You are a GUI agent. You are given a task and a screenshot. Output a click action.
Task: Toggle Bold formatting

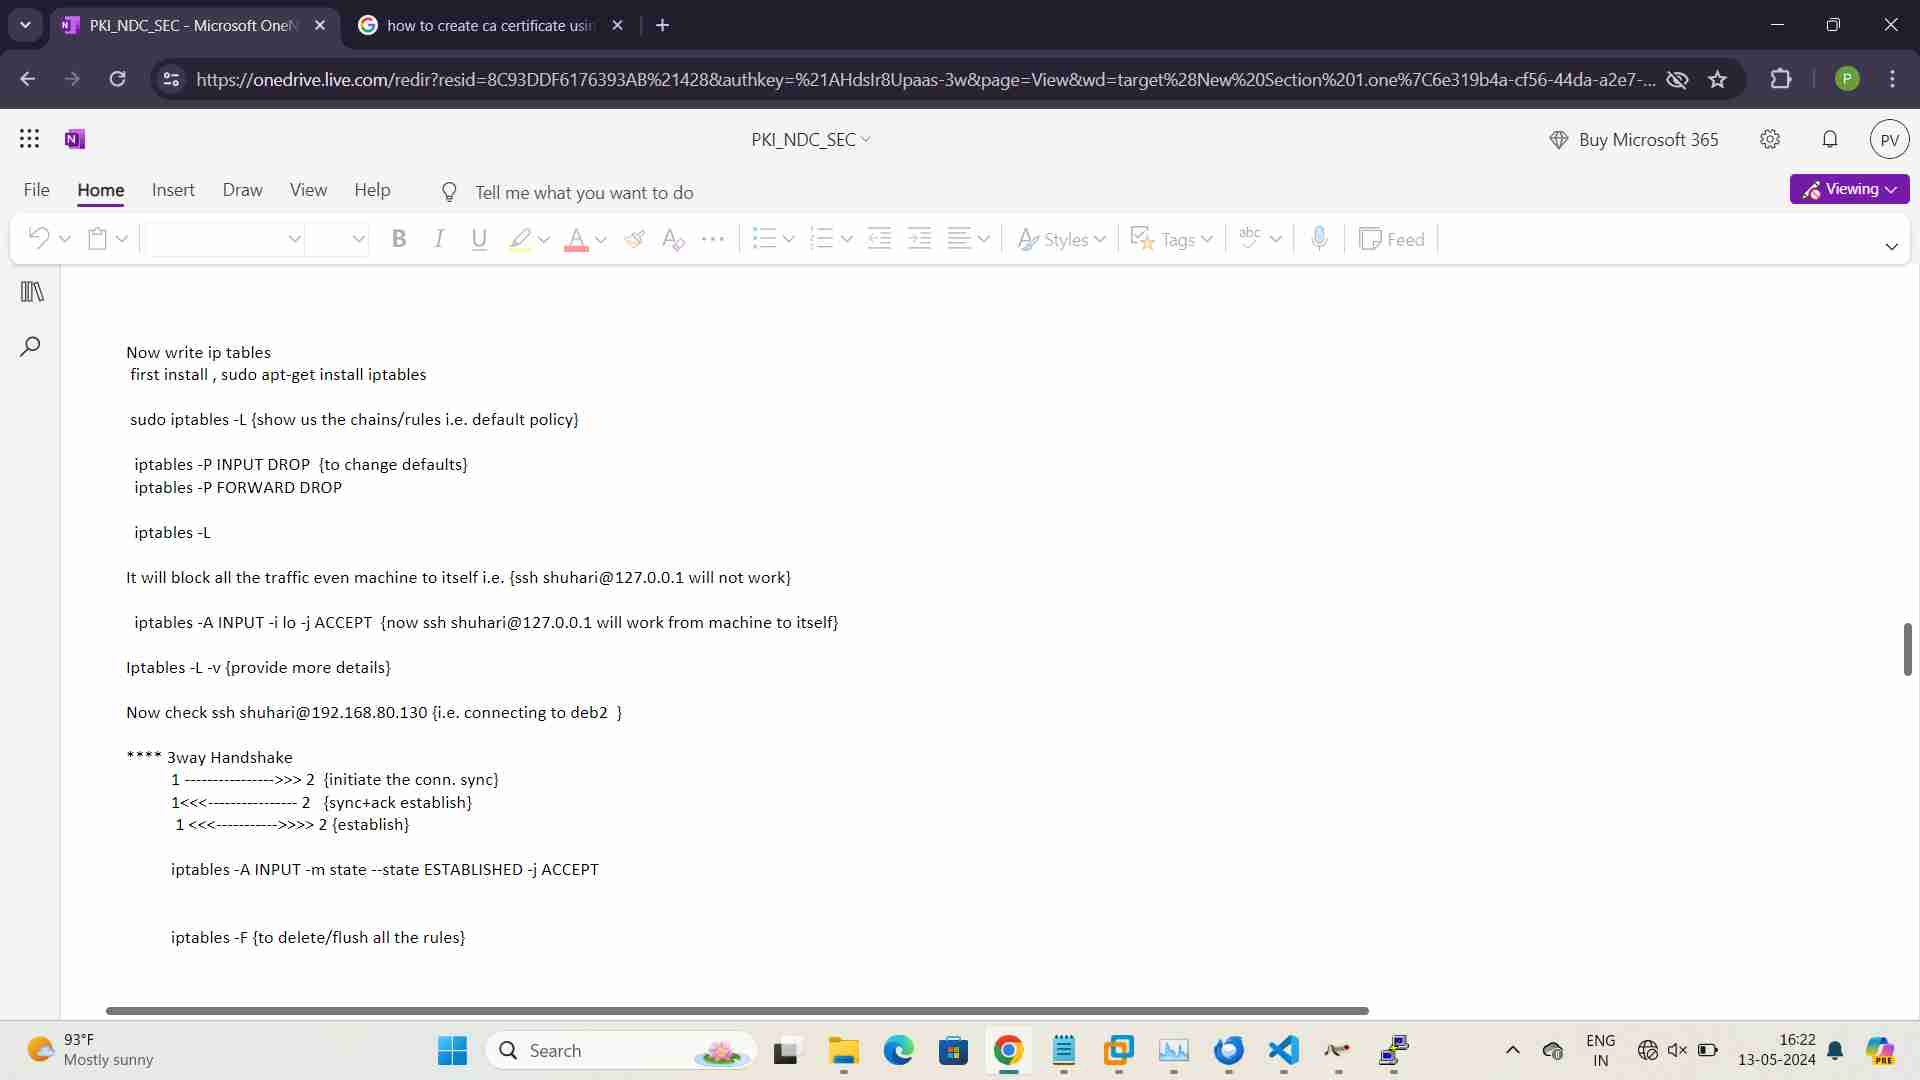click(x=399, y=239)
